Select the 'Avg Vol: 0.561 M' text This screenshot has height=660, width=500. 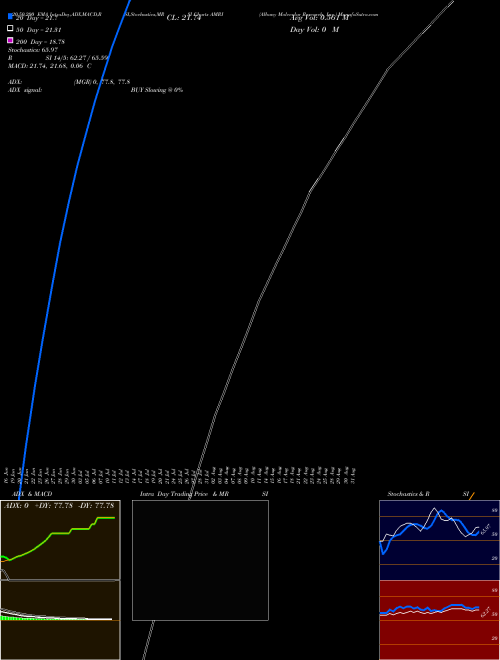pyautogui.click(x=319, y=18)
